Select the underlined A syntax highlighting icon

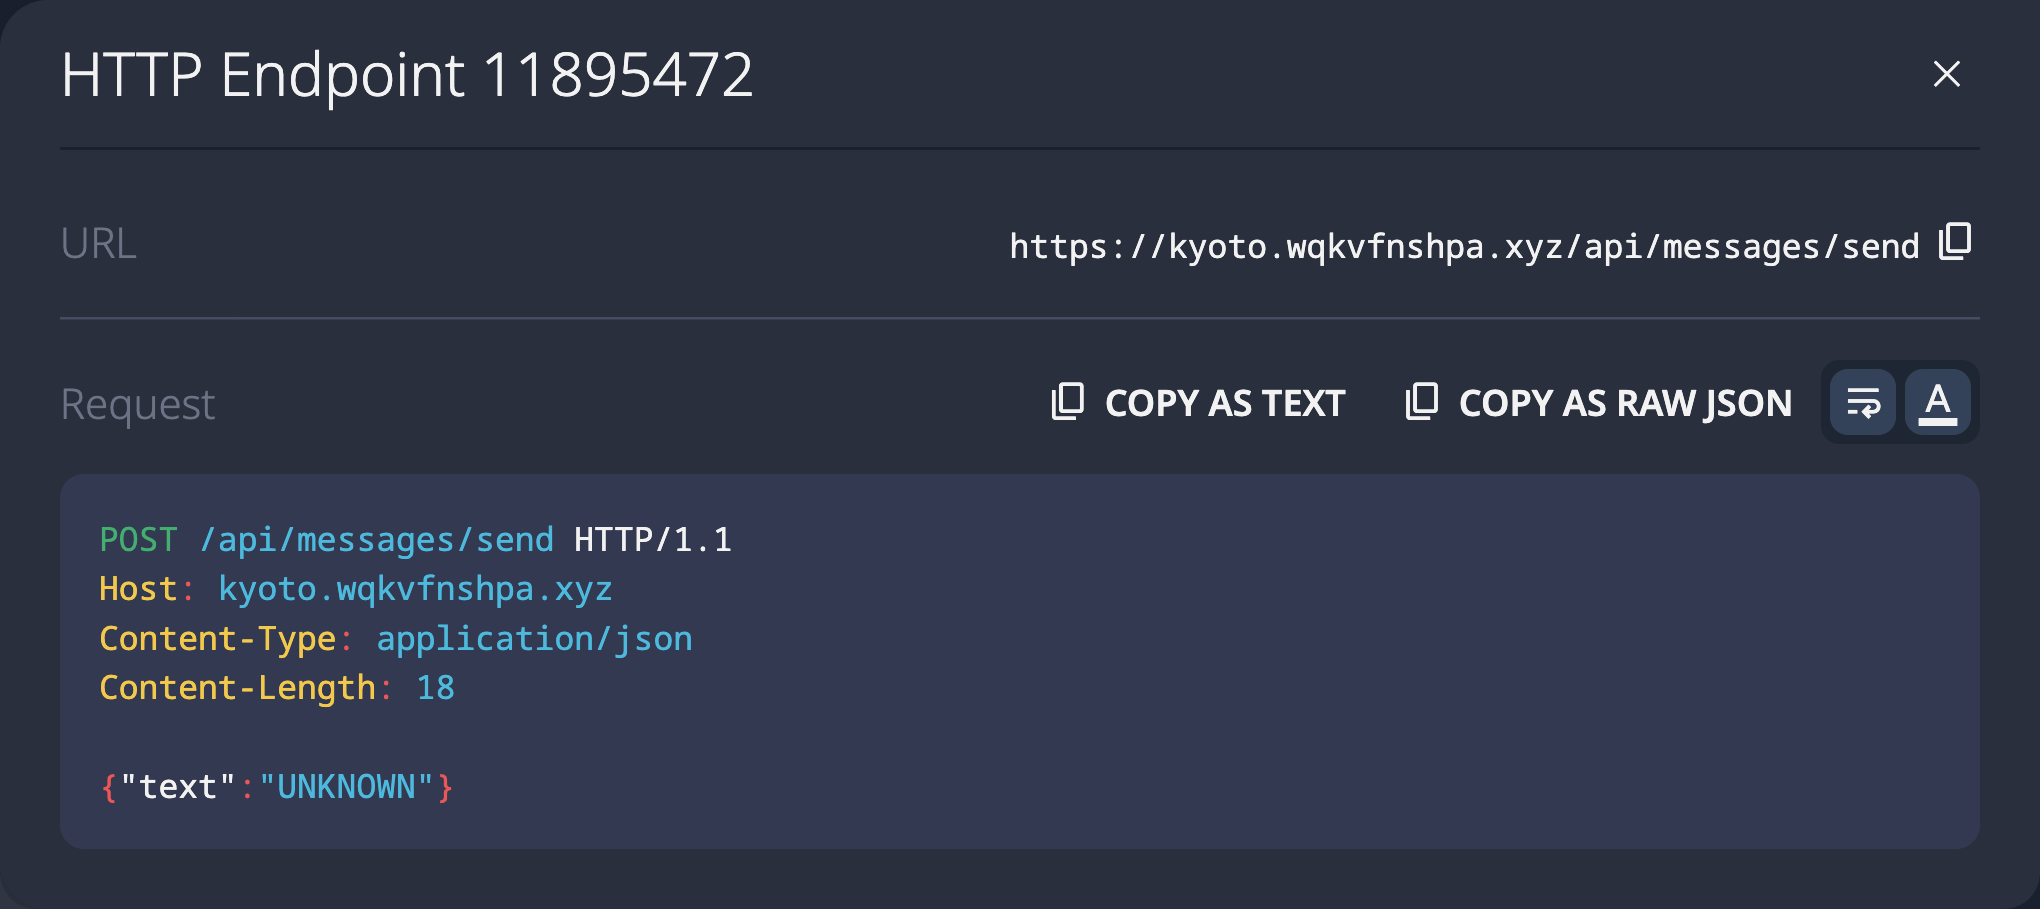click(1938, 401)
